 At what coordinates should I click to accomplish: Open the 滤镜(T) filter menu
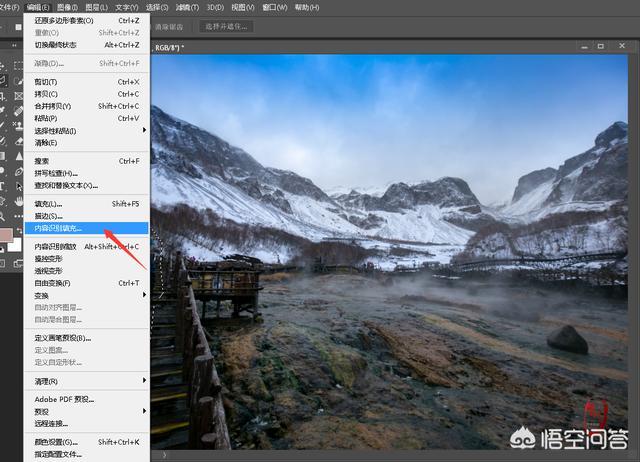(x=186, y=7)
